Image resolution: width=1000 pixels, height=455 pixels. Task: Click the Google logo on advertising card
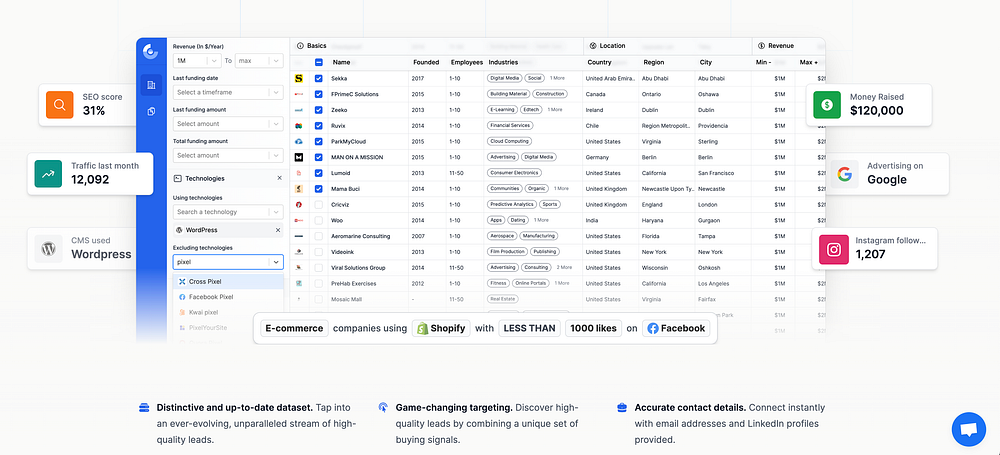(844, 174)
